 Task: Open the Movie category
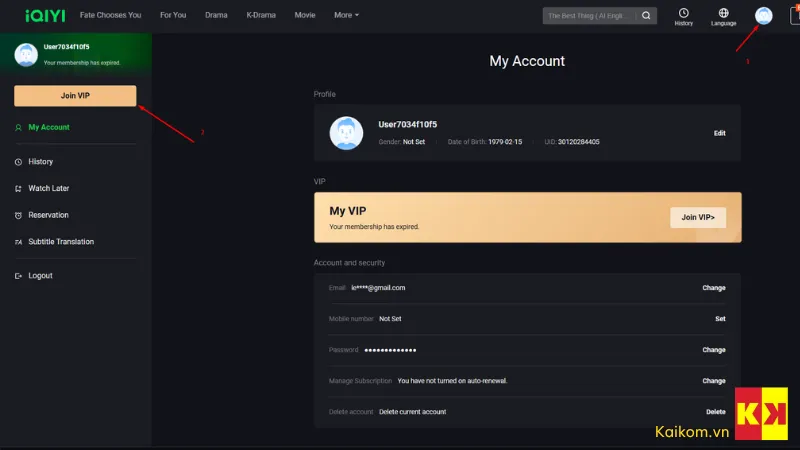pyautogui.click(x=305, y=15)
